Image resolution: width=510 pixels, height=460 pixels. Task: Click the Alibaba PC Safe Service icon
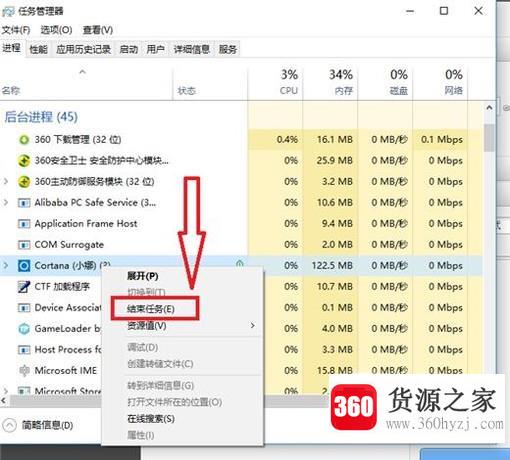(24, 203)
